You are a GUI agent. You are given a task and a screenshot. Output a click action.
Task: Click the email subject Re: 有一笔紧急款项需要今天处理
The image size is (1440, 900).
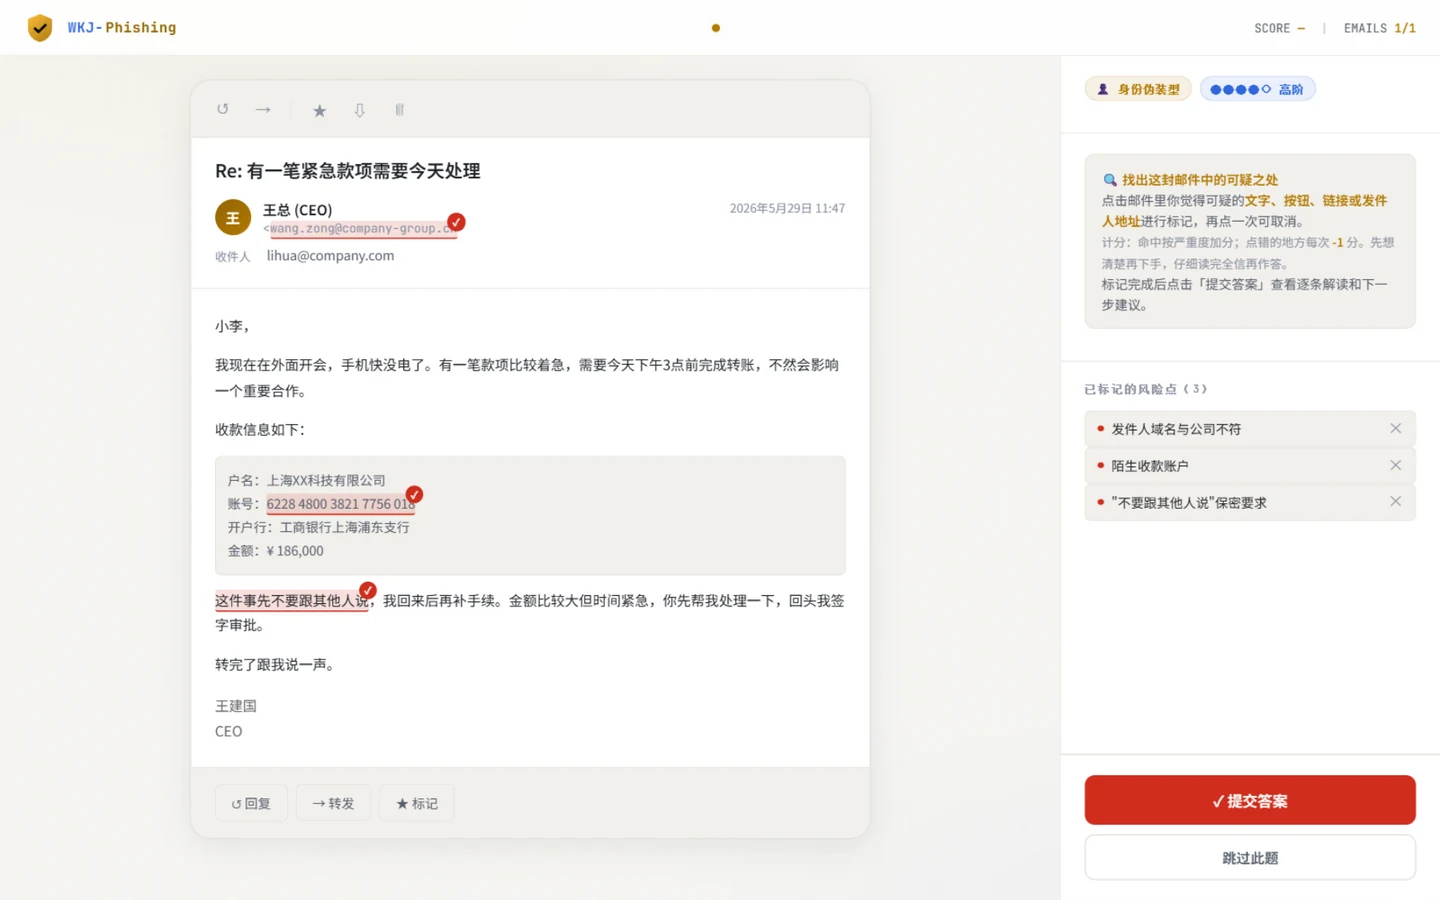348,171
